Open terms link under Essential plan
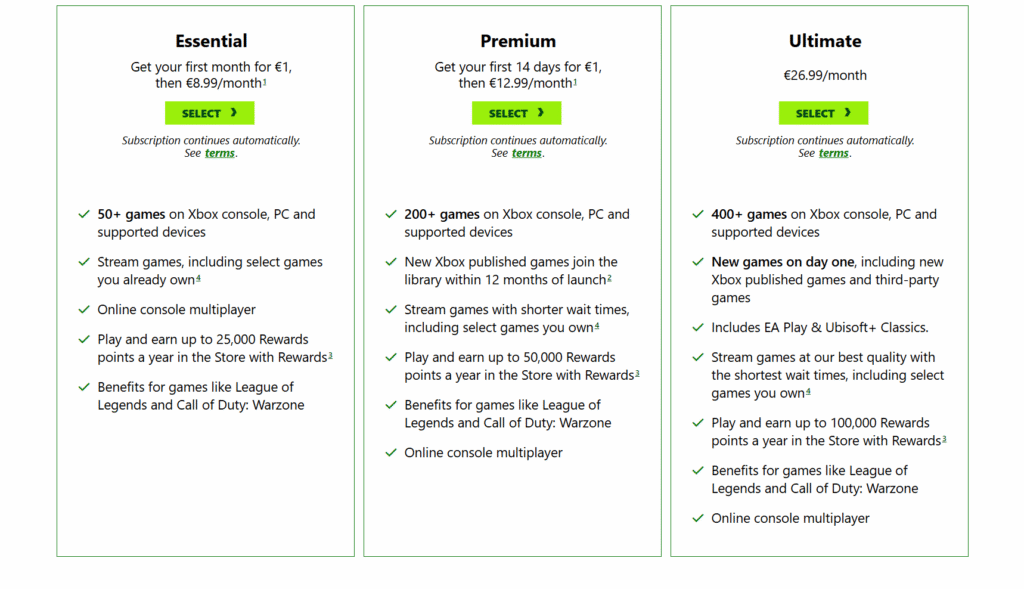Image resolution: width=1024 pixels, height=589 pixels. click(x=219, y=154)
